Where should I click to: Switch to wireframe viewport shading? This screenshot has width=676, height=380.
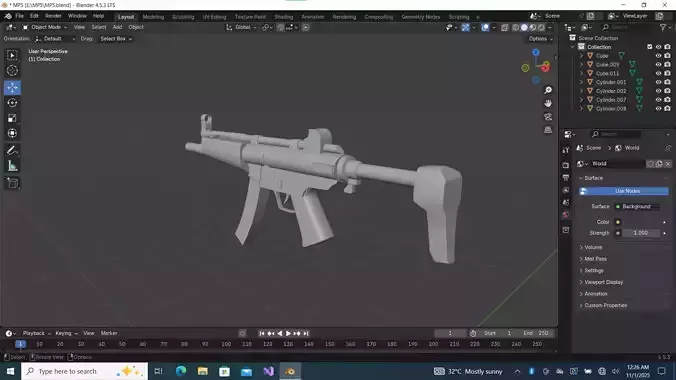[516, 27]
